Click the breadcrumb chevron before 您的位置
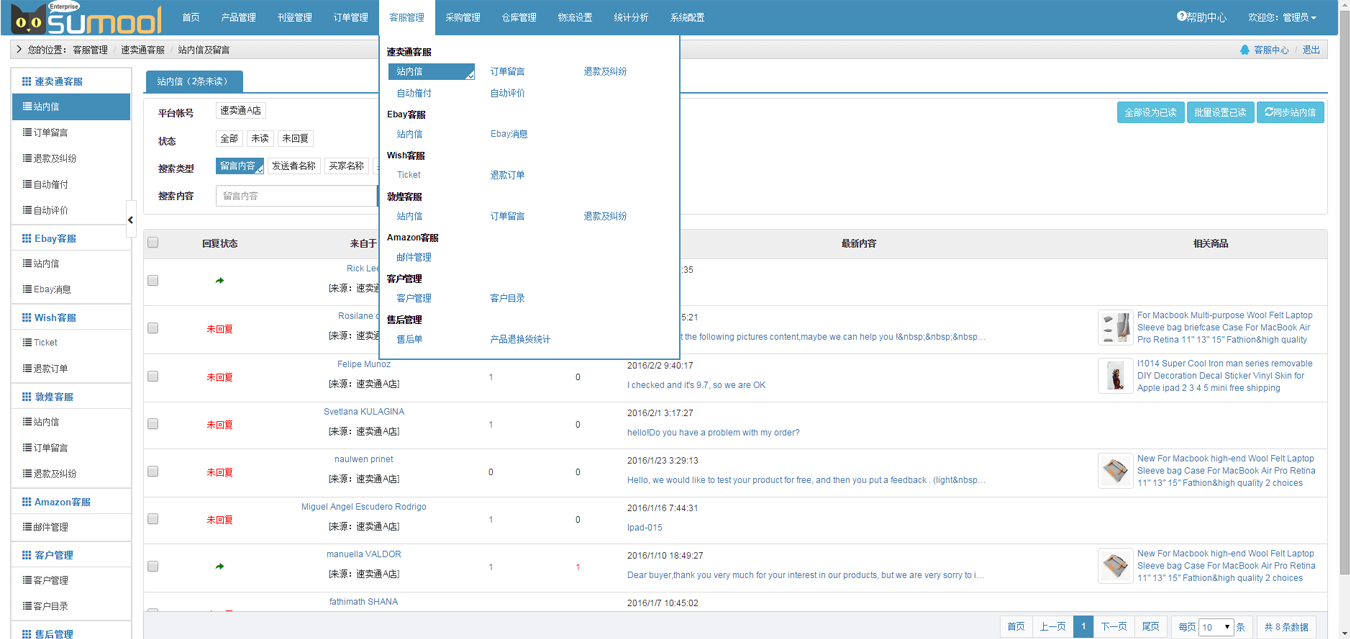This screenshot has height=639, width=1350. pyautogui.click(x=19, y=50)
